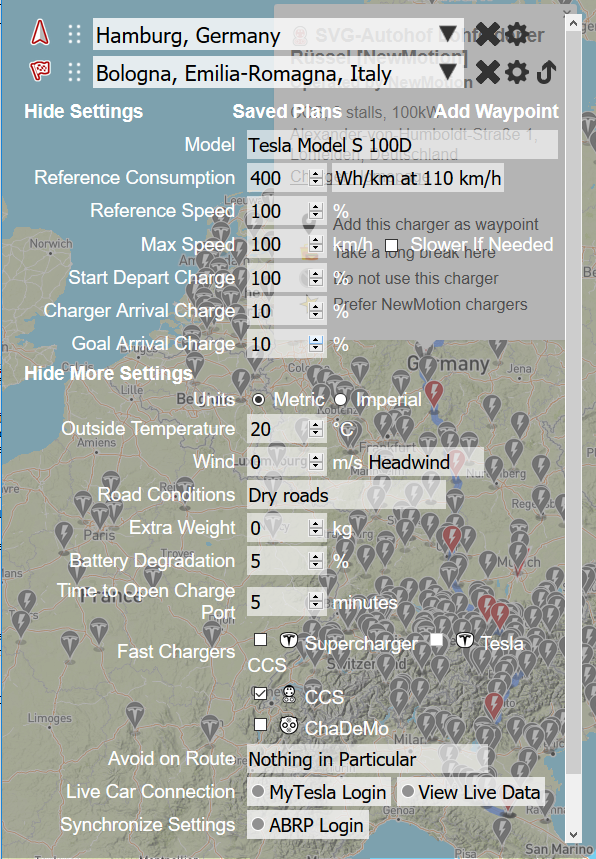
Task: Adjust Reference Consumption spinner arrows
Action: click(316, 178)
